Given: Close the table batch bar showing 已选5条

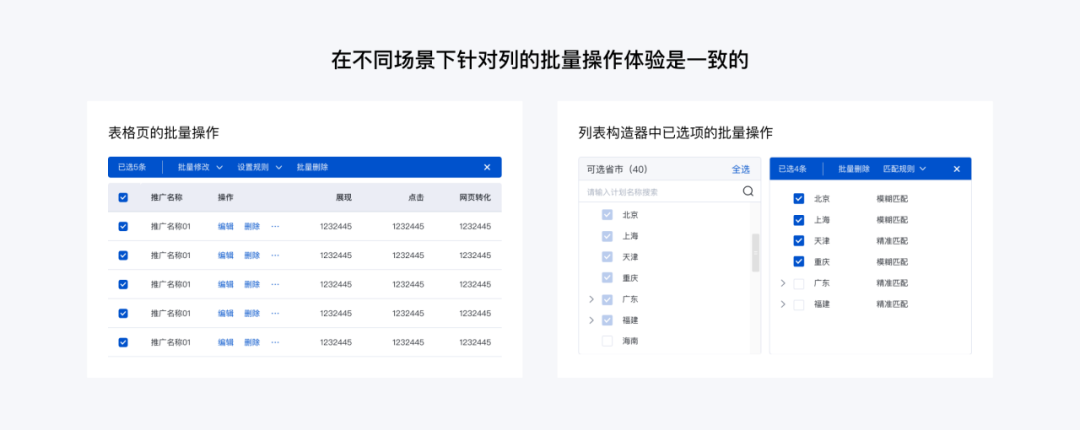Looking at the screenshot, I should [x=487, y=167].
